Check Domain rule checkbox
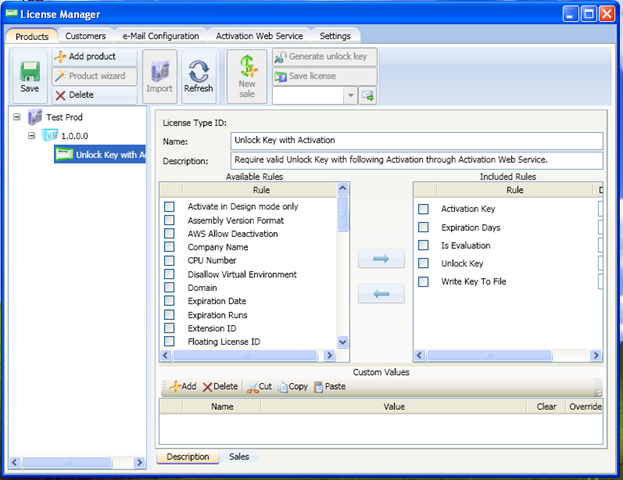This screenshot has width=623, height=480. 169,288
